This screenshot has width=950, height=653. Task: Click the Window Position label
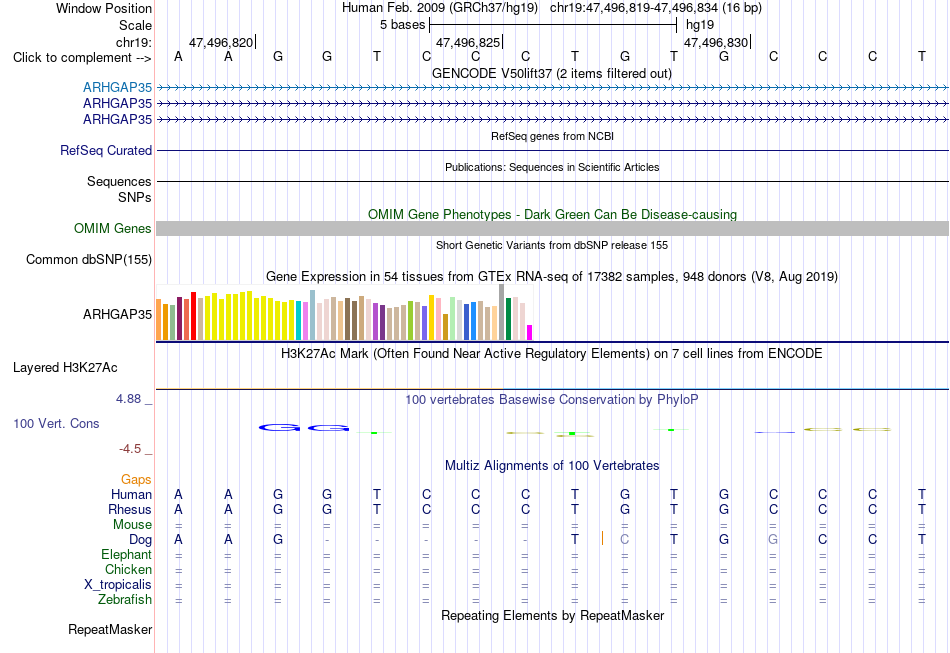pos(104,8)
